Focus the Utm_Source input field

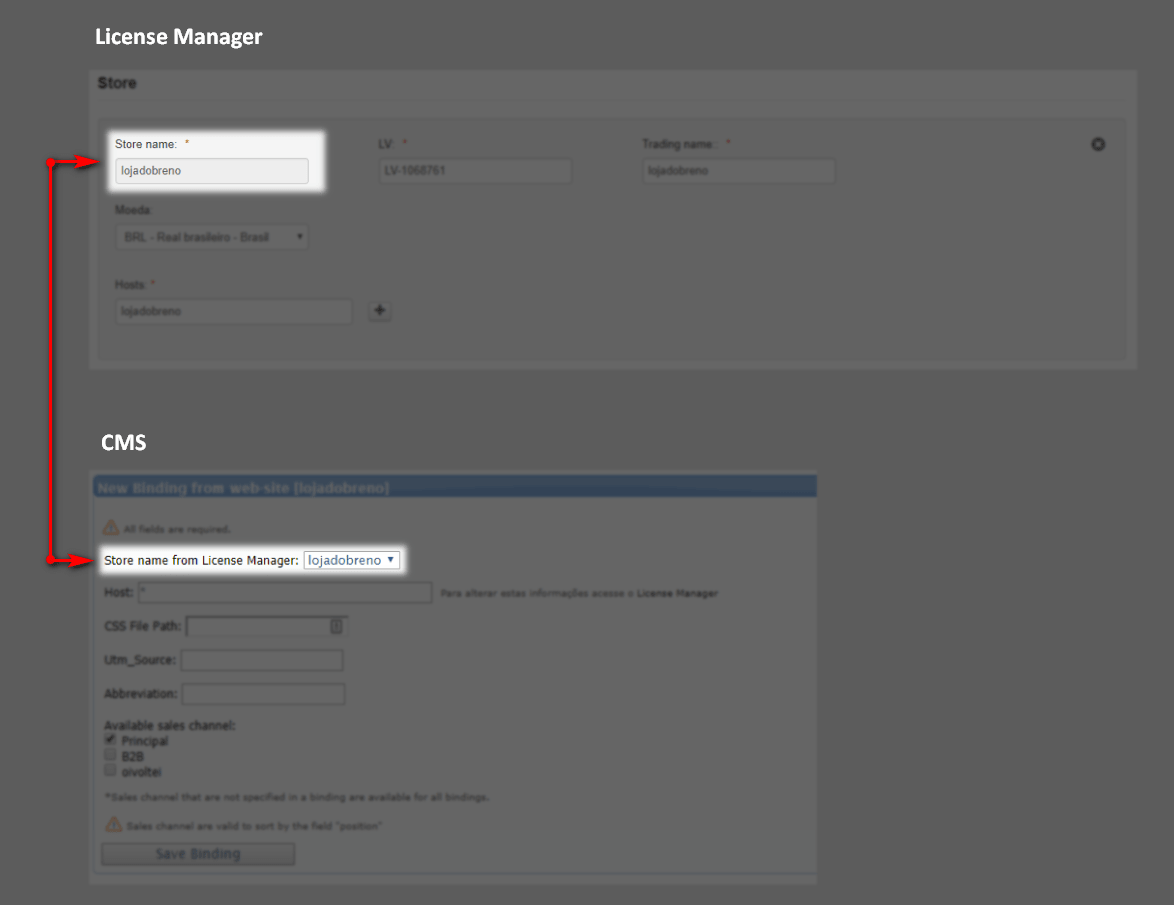pyautogui.click(x=262, y=661)
